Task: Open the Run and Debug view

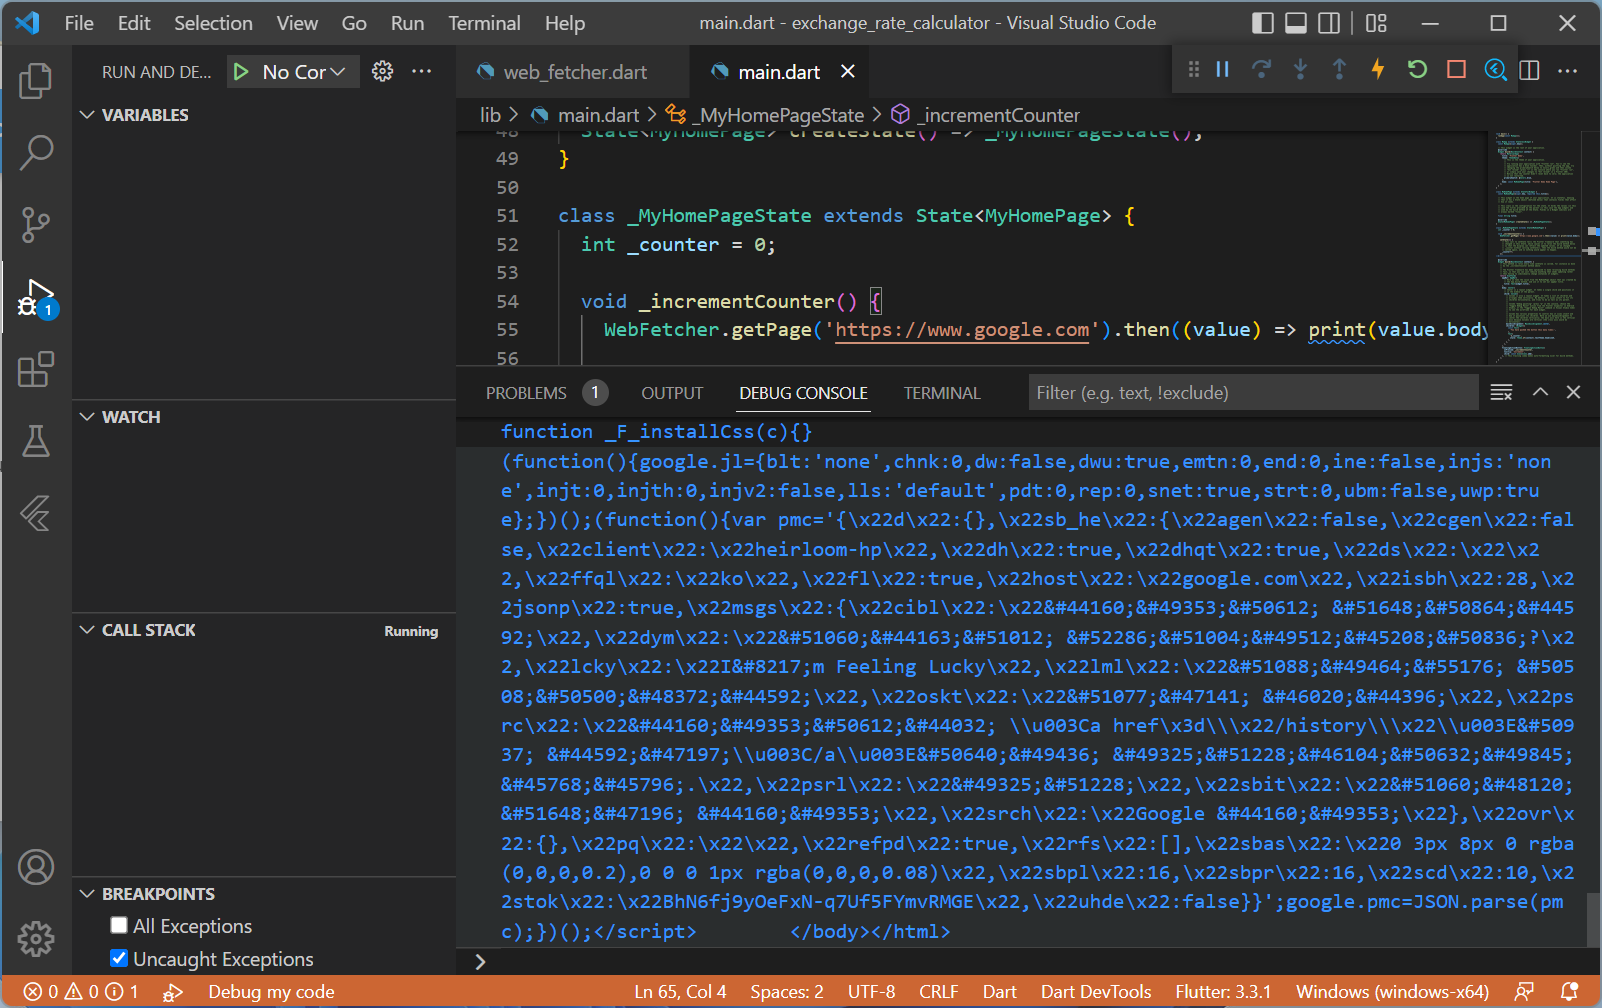Action: 36,298
